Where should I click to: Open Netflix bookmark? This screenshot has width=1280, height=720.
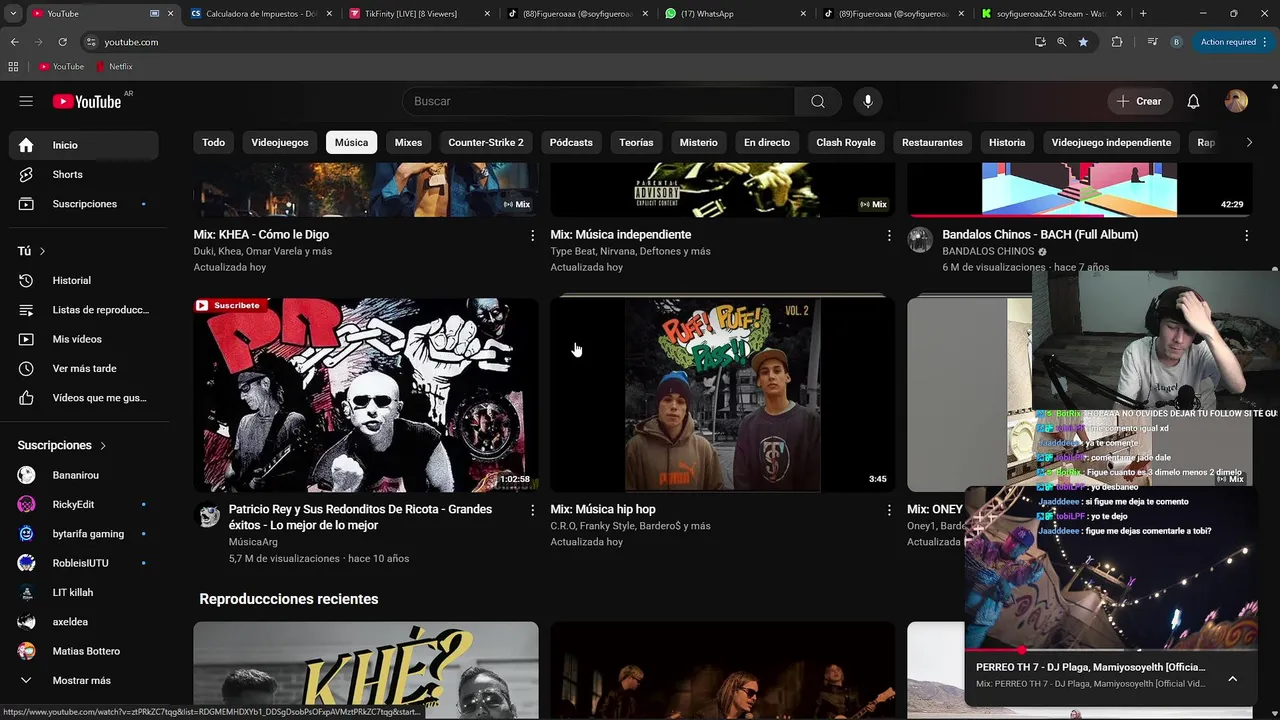point(114,66)
